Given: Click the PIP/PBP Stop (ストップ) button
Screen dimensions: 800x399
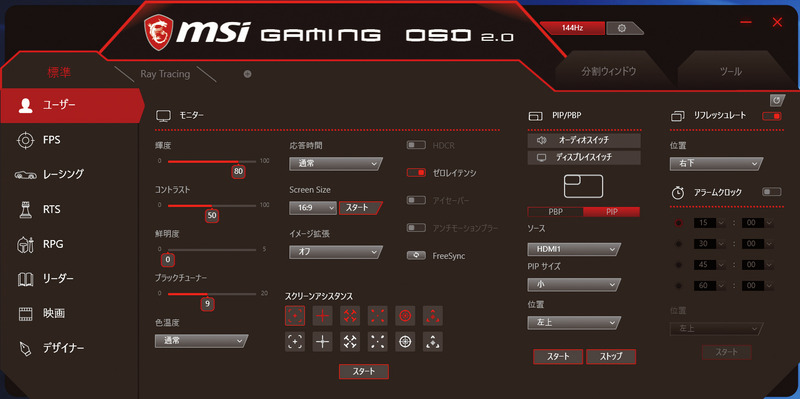Looking at the screenshot, I should click(611, 357).
